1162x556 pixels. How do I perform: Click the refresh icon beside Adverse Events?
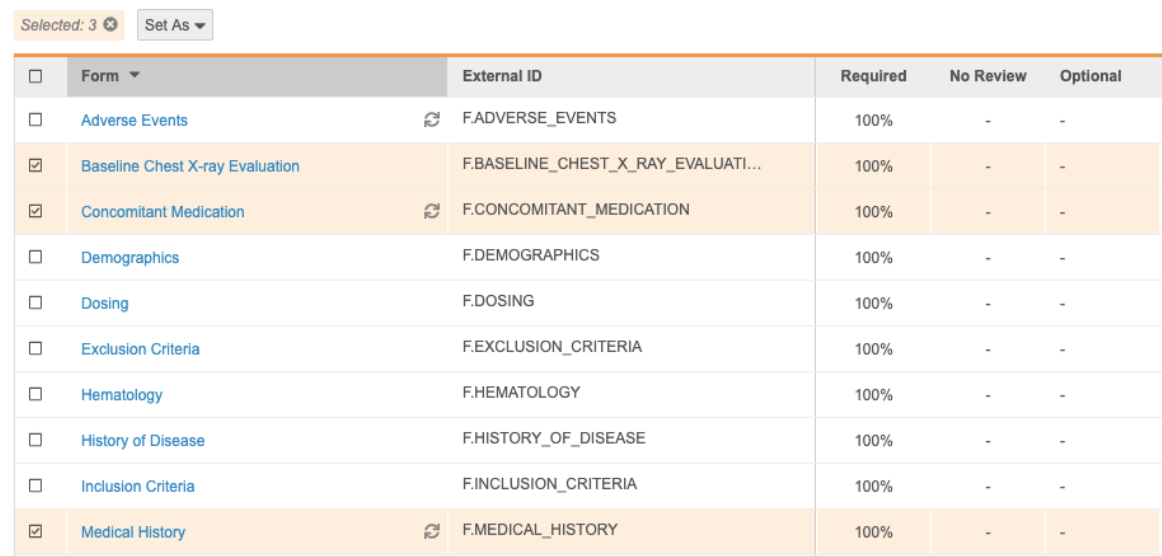(432, 120)
